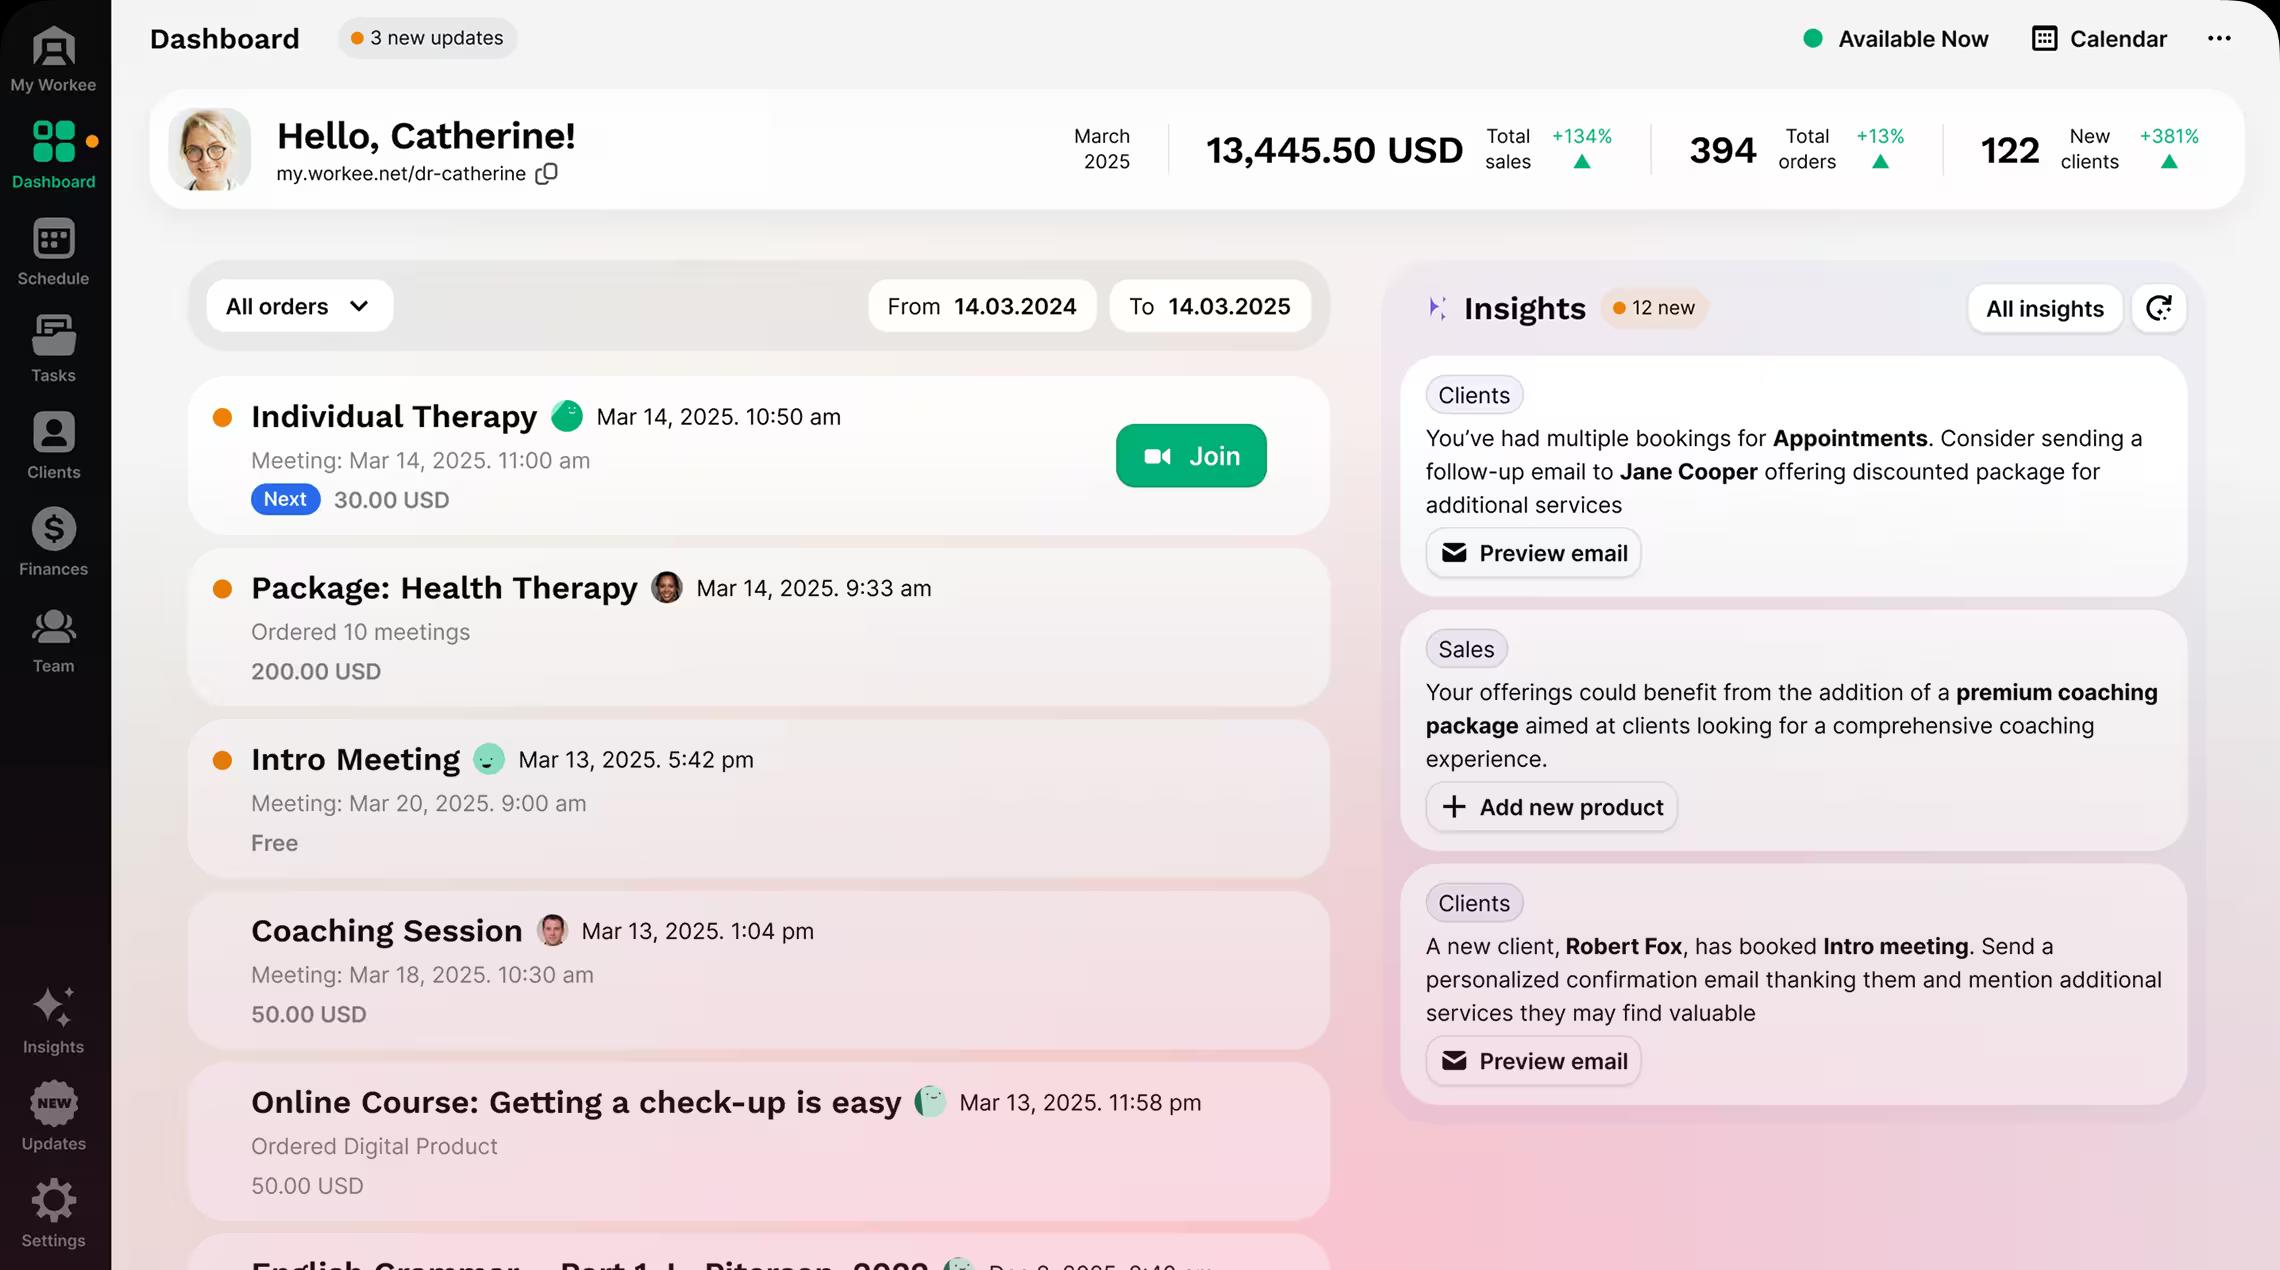This screenshot has height=1270, width=2280.
Task: Join the Individual Therapy meeting
Action: (x=1190, y=455)
